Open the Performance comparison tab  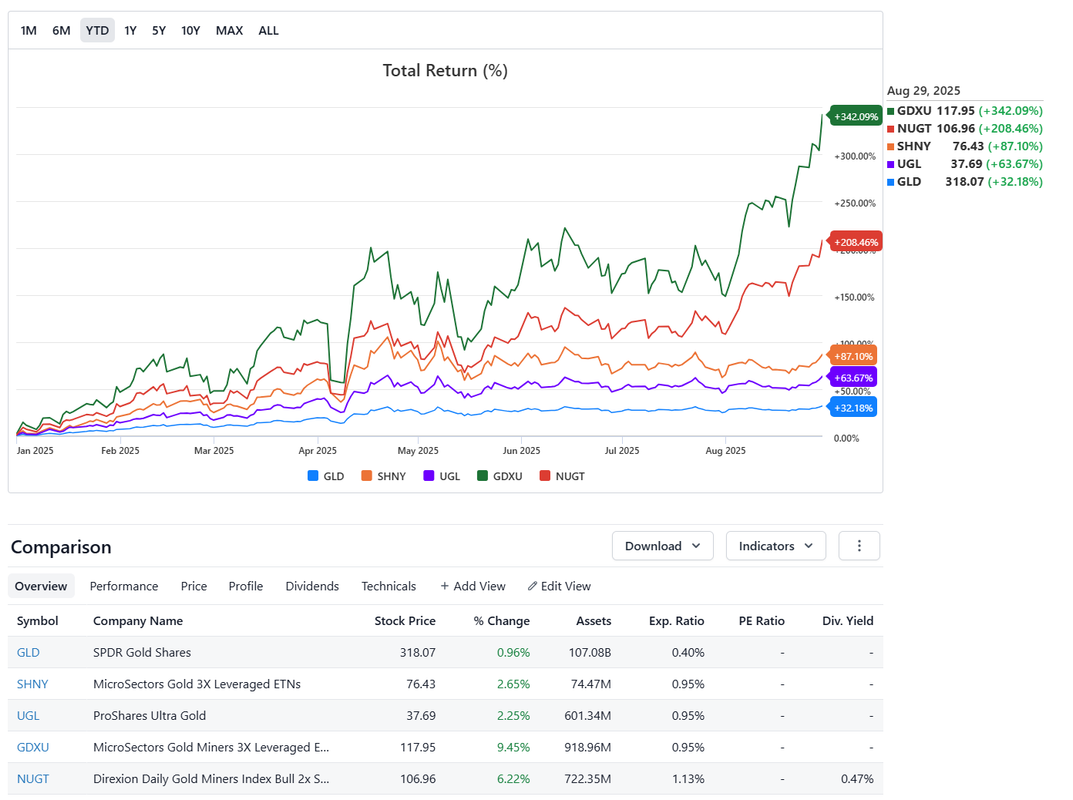pyautogui.click(x=124, y=586)
